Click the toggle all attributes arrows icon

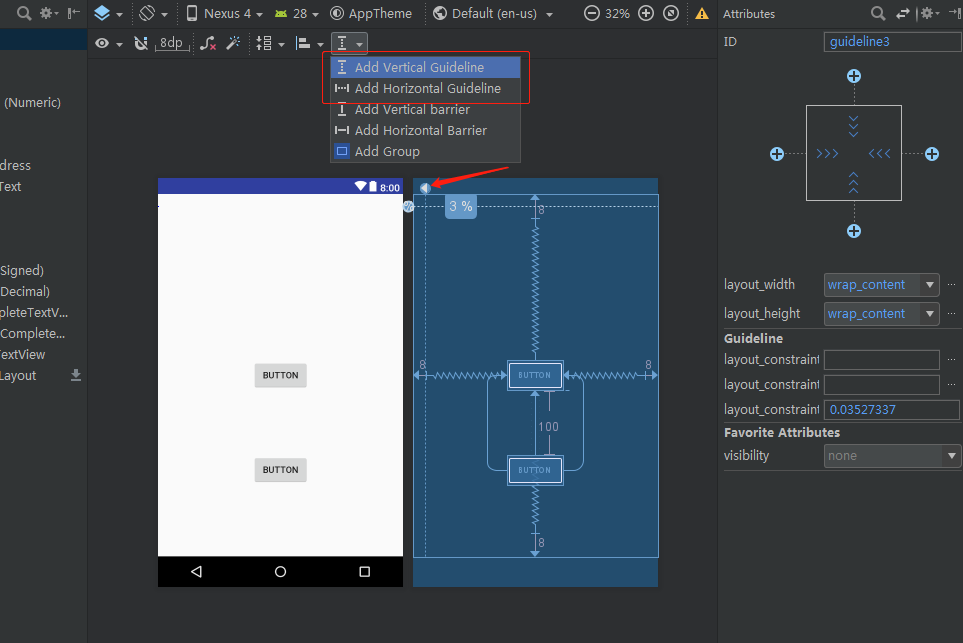(903, 13)
